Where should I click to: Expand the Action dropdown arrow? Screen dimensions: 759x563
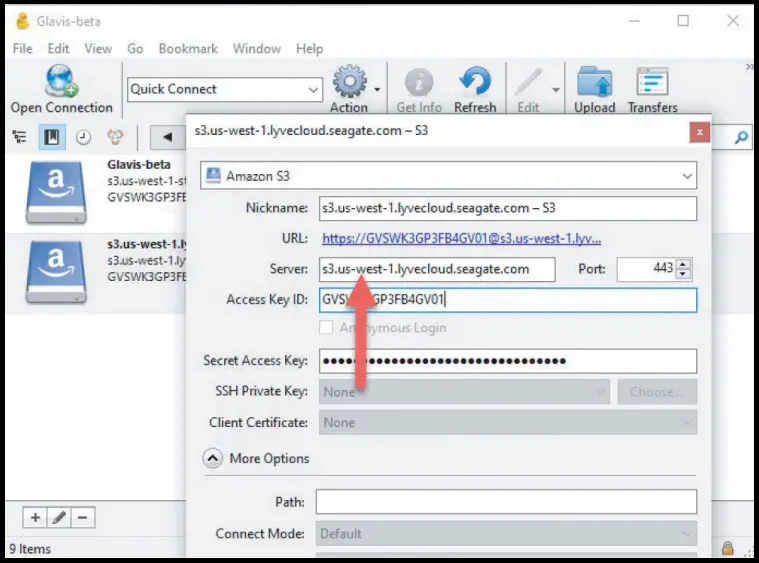[x=377, y=90]
